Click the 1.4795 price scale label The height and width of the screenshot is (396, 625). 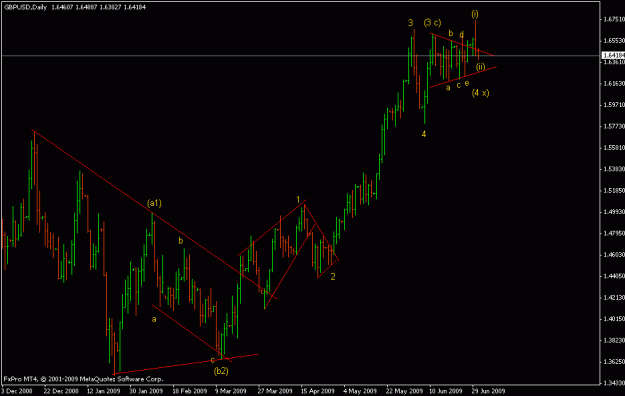click(x=614, y=233)
